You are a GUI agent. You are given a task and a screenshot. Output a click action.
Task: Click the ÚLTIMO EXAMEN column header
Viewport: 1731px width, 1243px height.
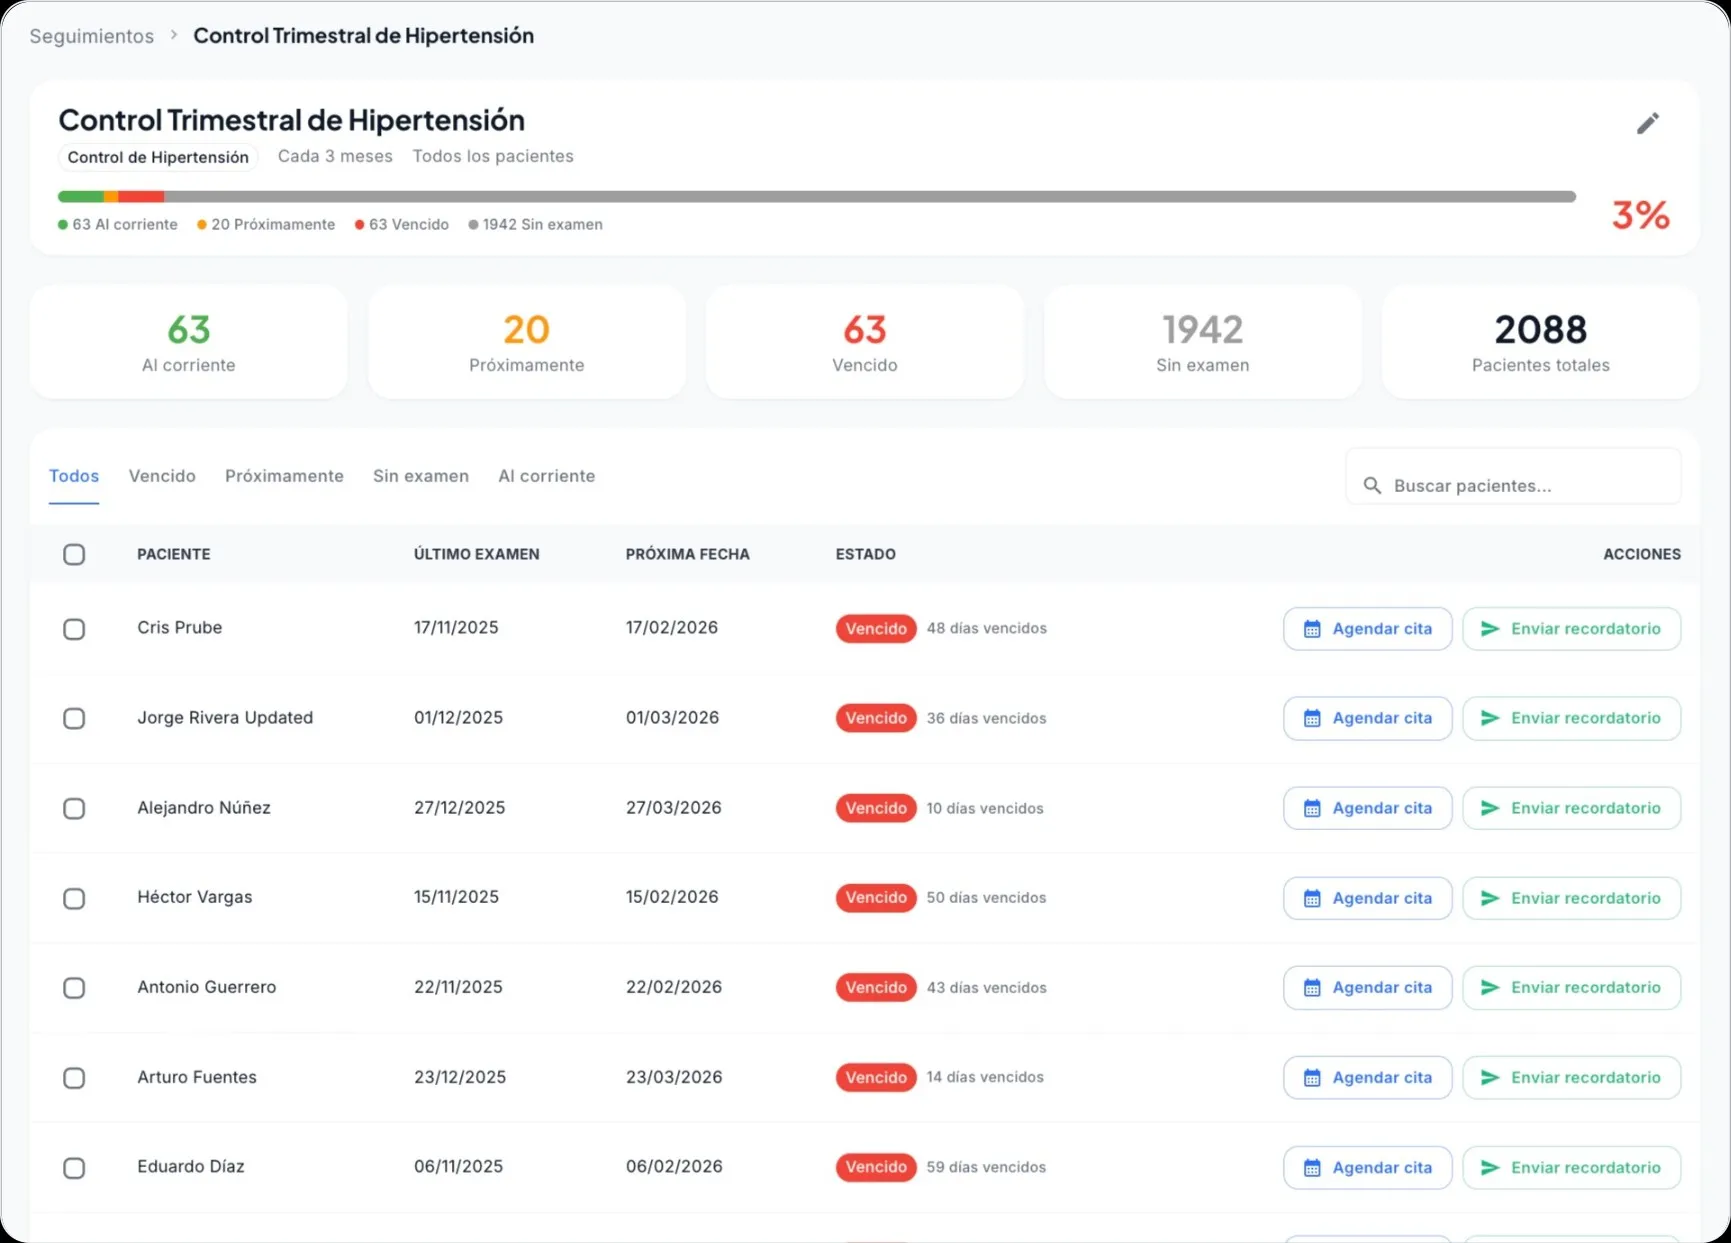(x=477, y=554)
